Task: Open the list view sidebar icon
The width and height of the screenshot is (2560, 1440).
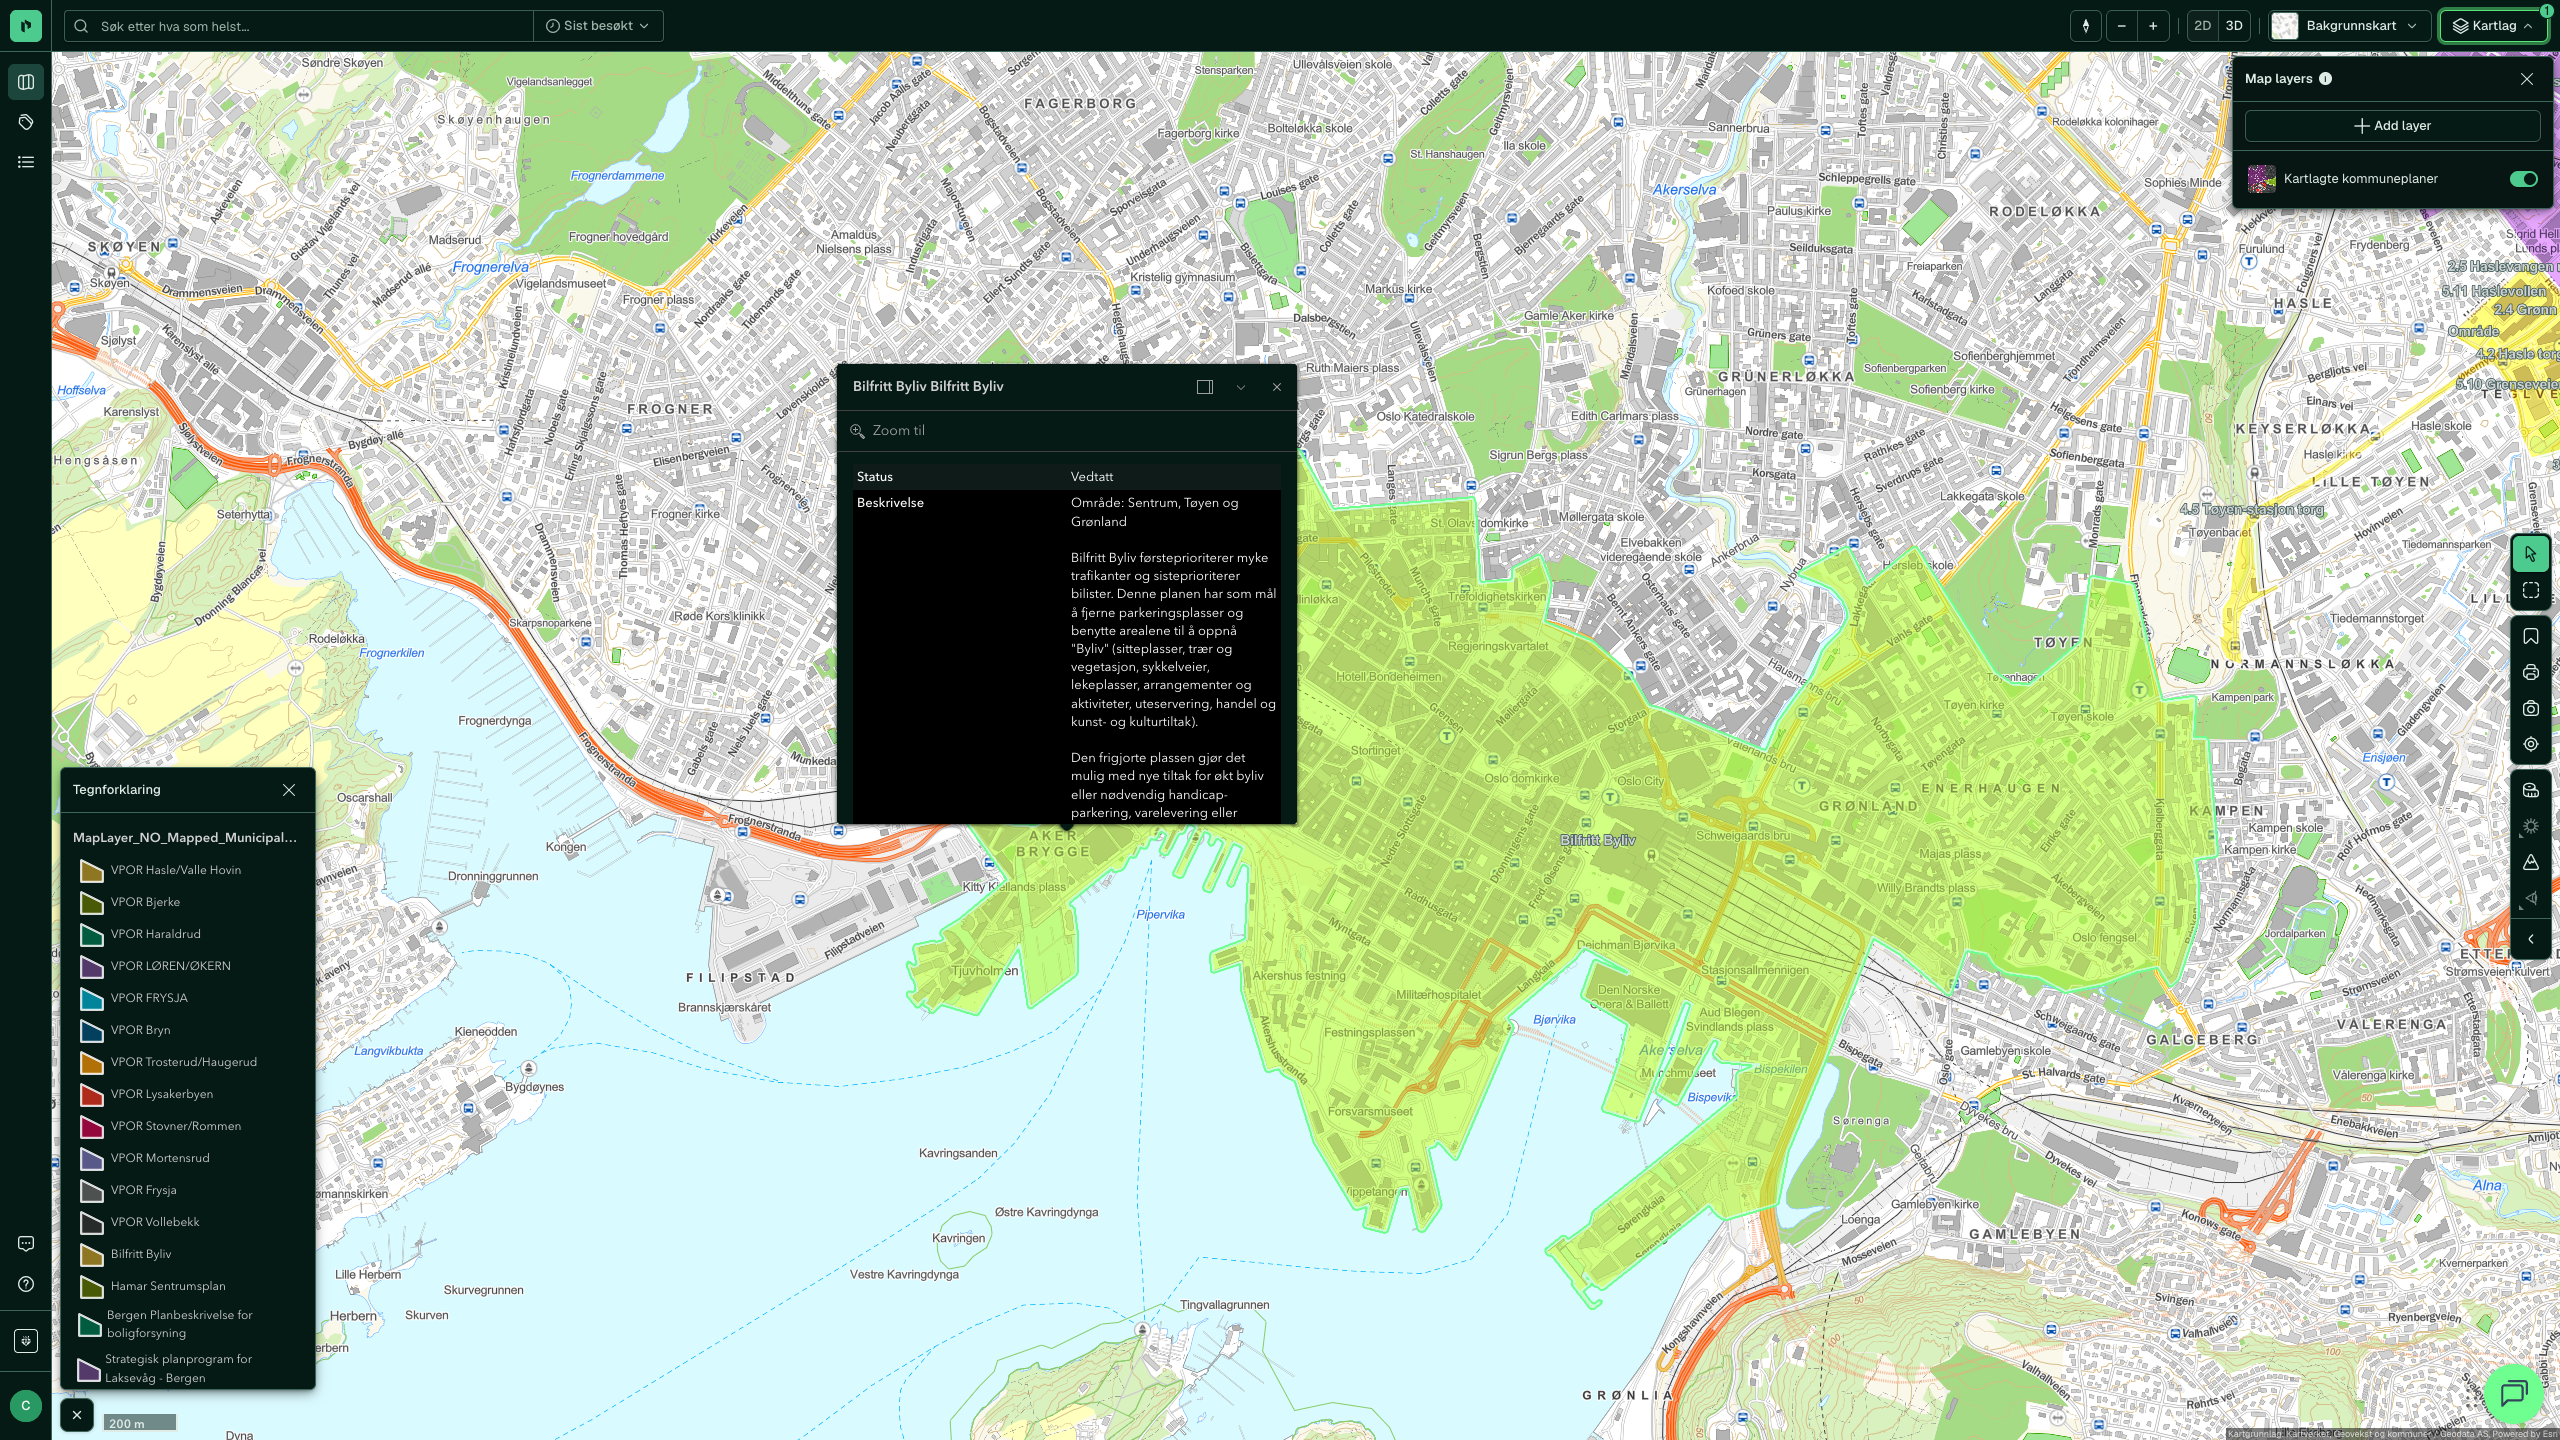Action: pyautogui.click(x=26, y=162)
